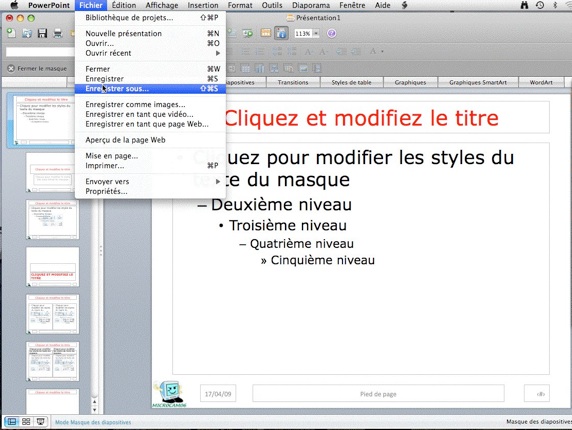Open the Format menu
The width and height of the screenshot is (572, 430).
[240, 5]
